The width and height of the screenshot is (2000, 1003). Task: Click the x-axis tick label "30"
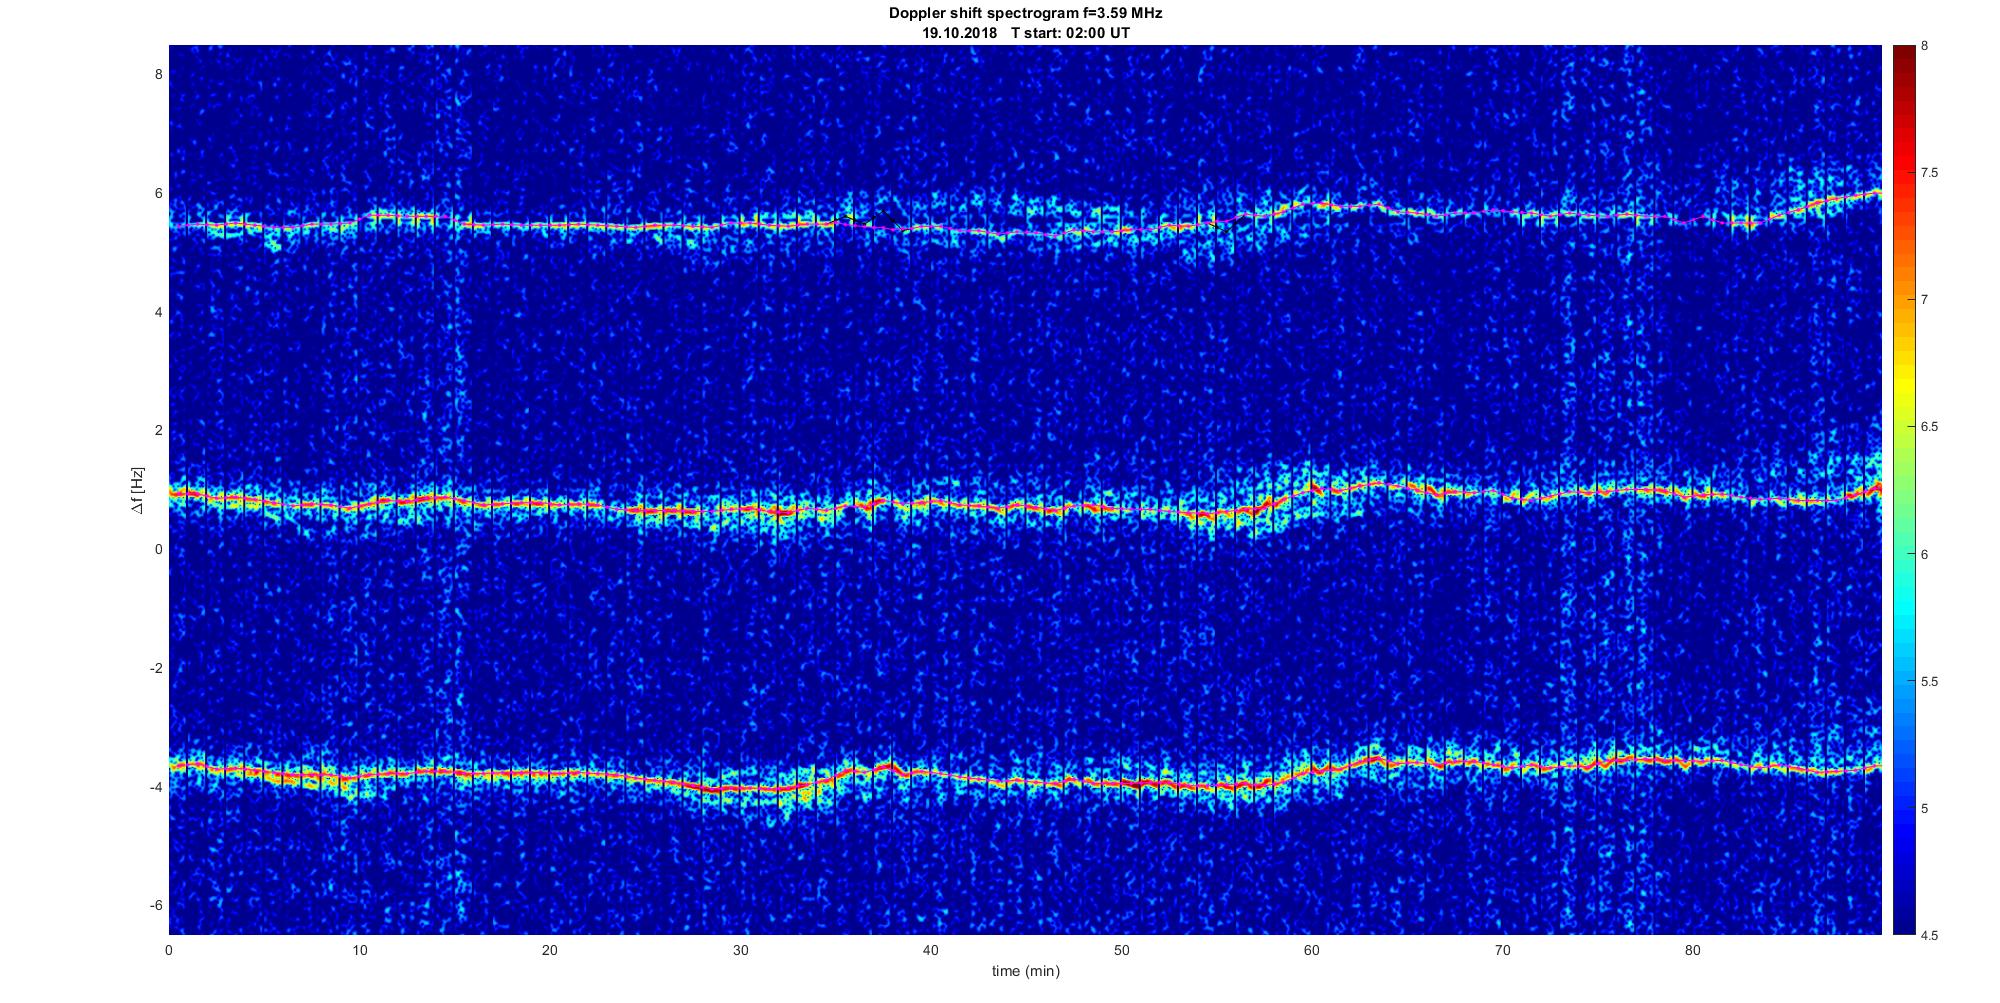point(740,950)
